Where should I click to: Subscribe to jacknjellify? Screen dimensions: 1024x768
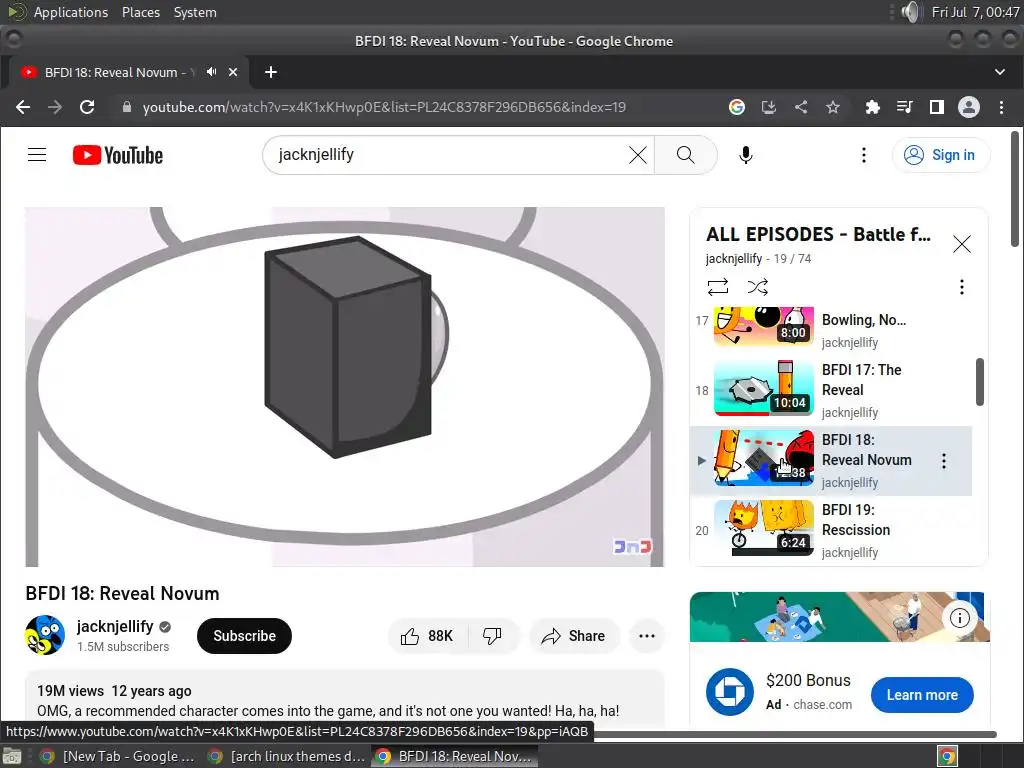(244, 636)
